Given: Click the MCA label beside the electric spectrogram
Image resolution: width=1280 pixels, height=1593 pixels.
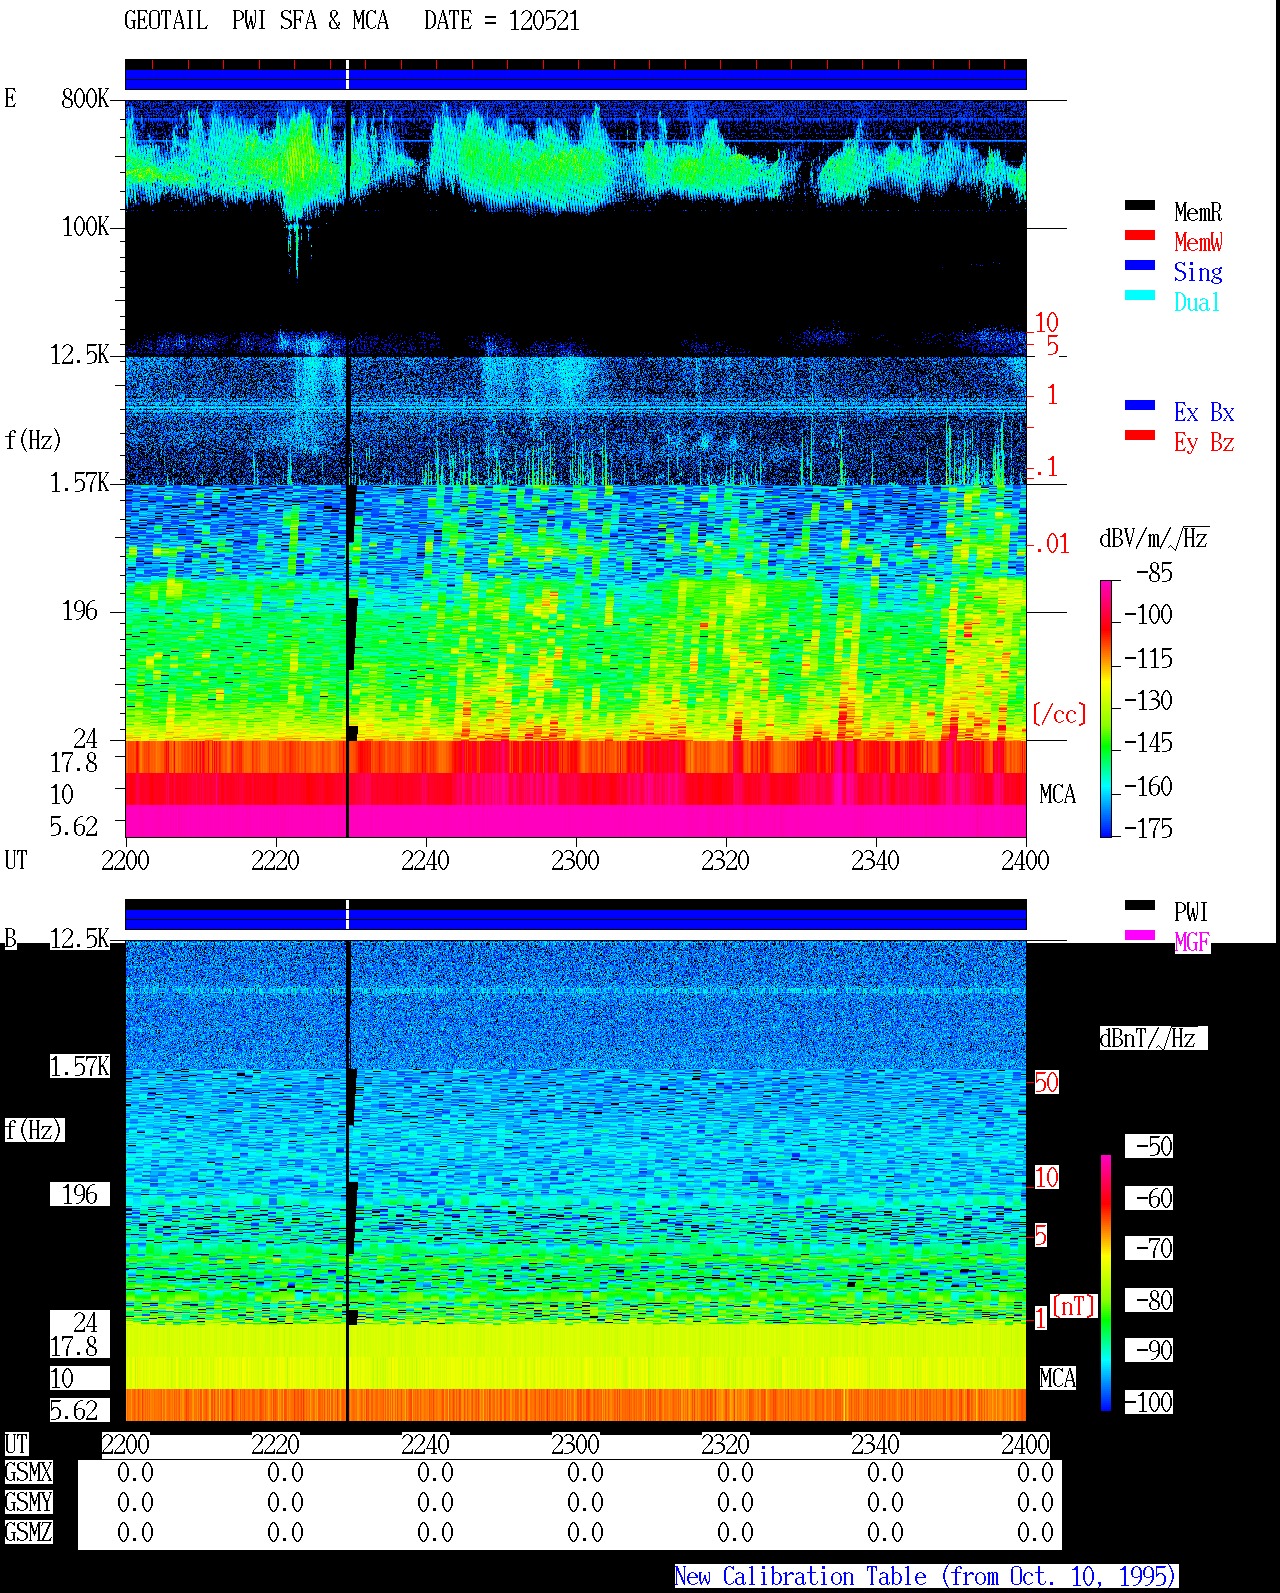Looking at the screenshot, I should tap(1057, 794).
